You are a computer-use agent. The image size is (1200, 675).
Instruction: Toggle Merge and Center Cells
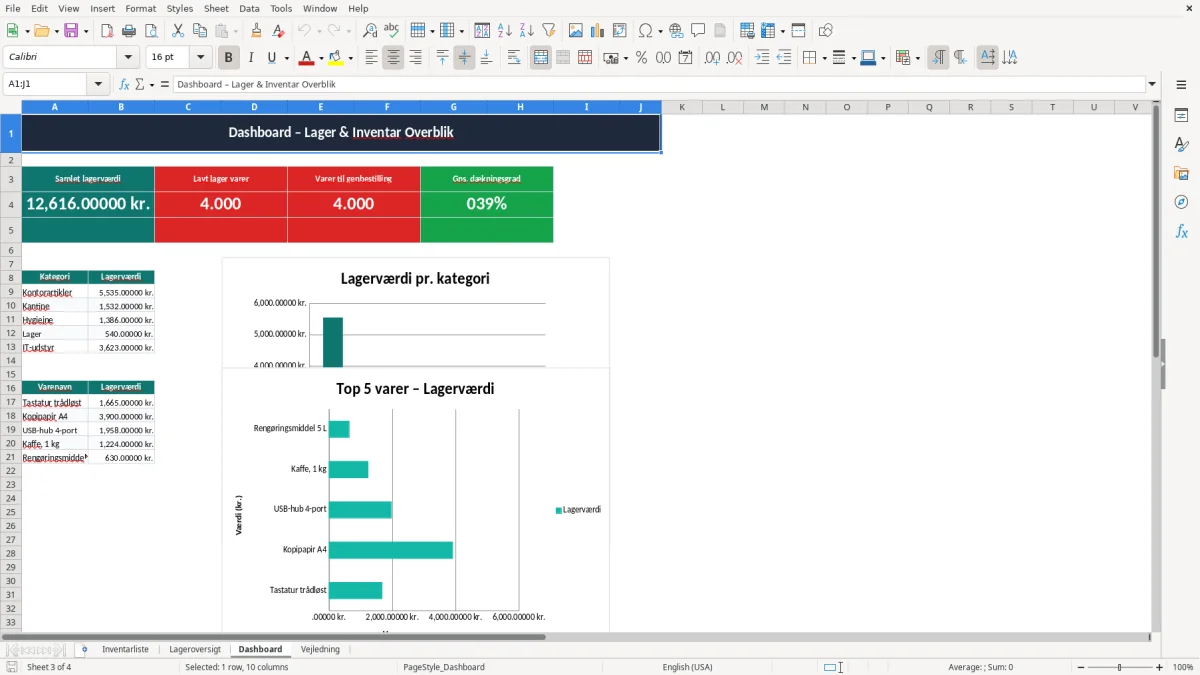[x=541, y=58]
